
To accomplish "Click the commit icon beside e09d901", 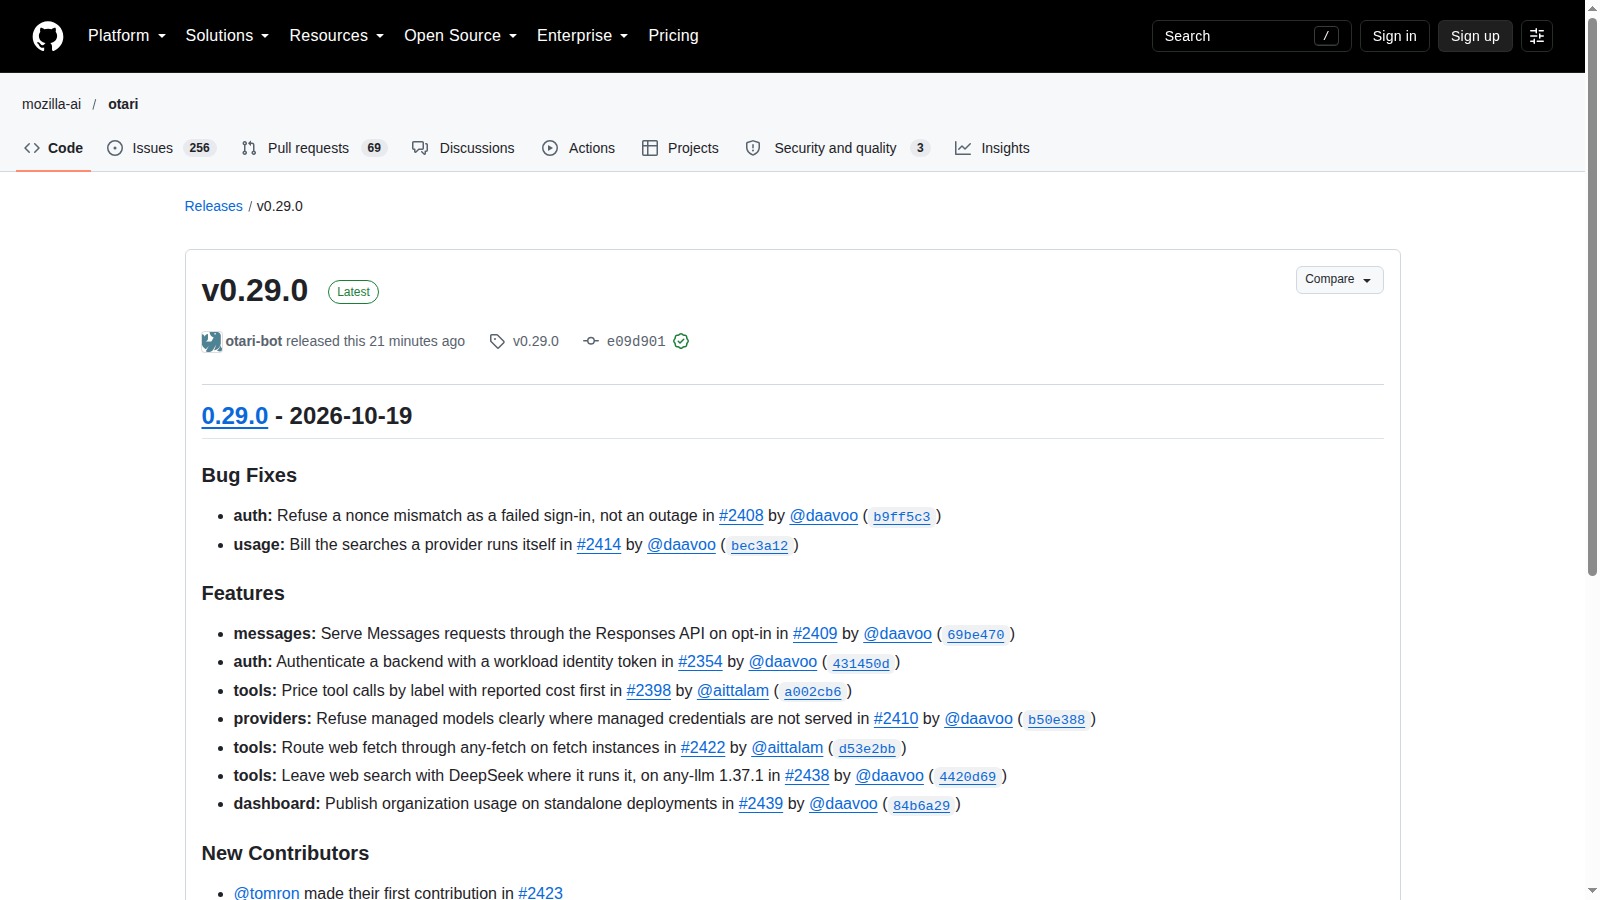I will (x=591, y=341).
